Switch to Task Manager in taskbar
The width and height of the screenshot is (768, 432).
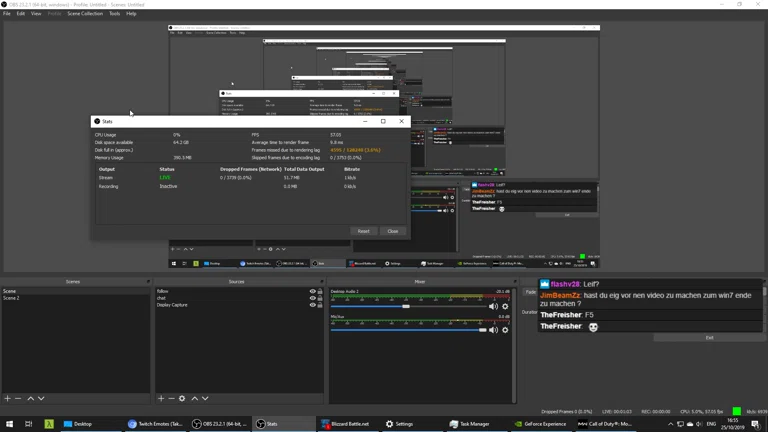[468, 424]
